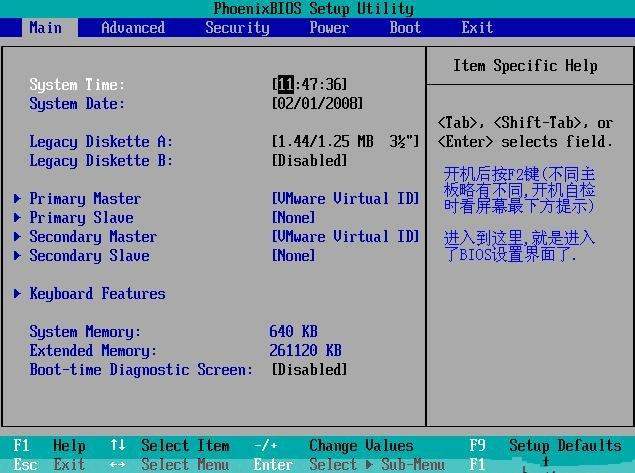Click the System Date value field
This screenshot has height=473, width=635.
[x=317, y=104]
